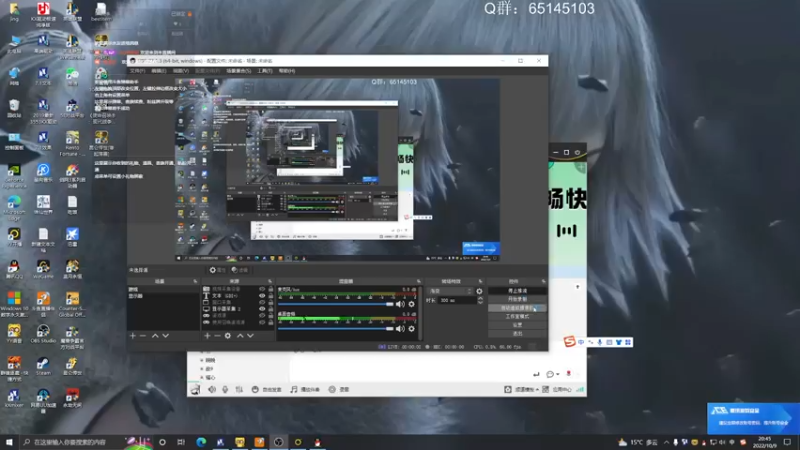Toggle visibility of the last source in the list
The image size is (800, 450).
(x=262, y=322)
